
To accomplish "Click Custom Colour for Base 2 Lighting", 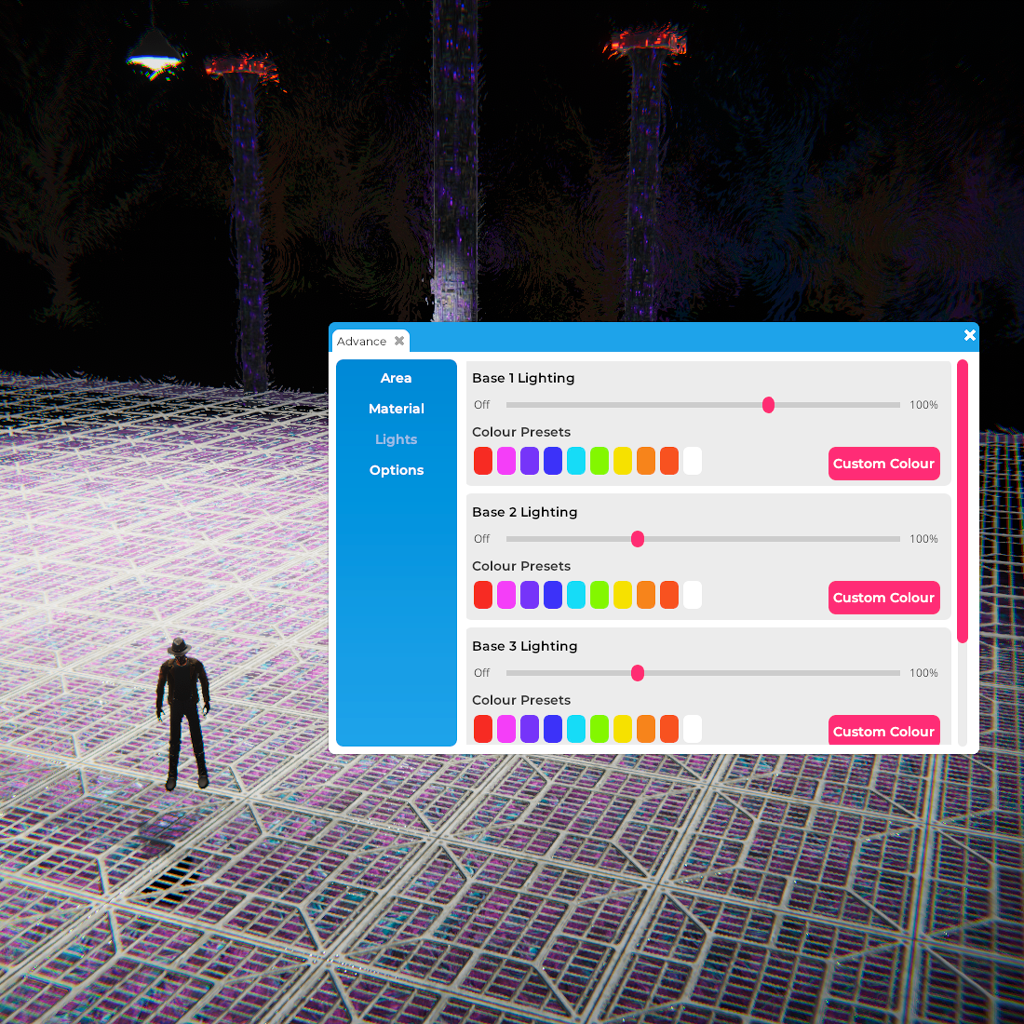I will pyautogui.click(x=883, y=597).
